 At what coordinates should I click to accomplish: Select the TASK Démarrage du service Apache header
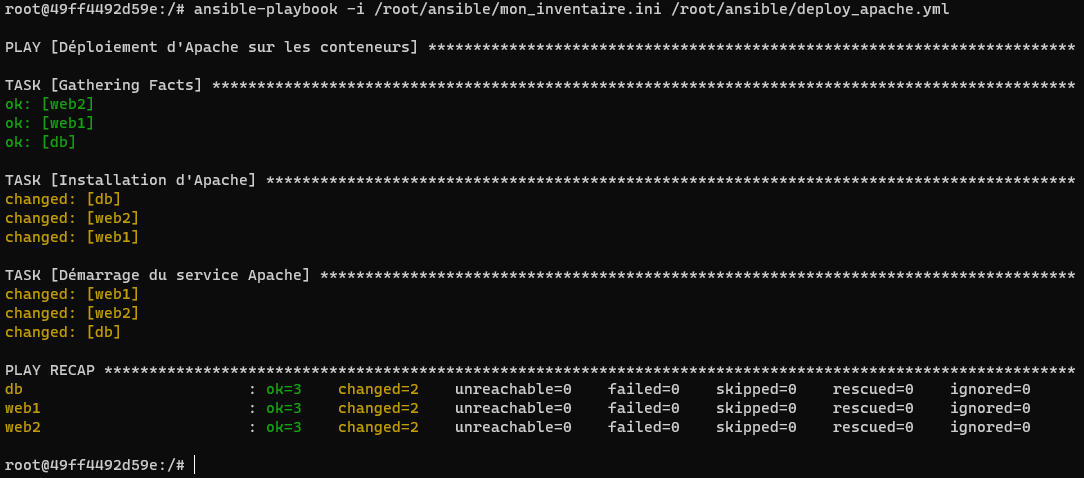pyautogui.click(x=158, y=275)
